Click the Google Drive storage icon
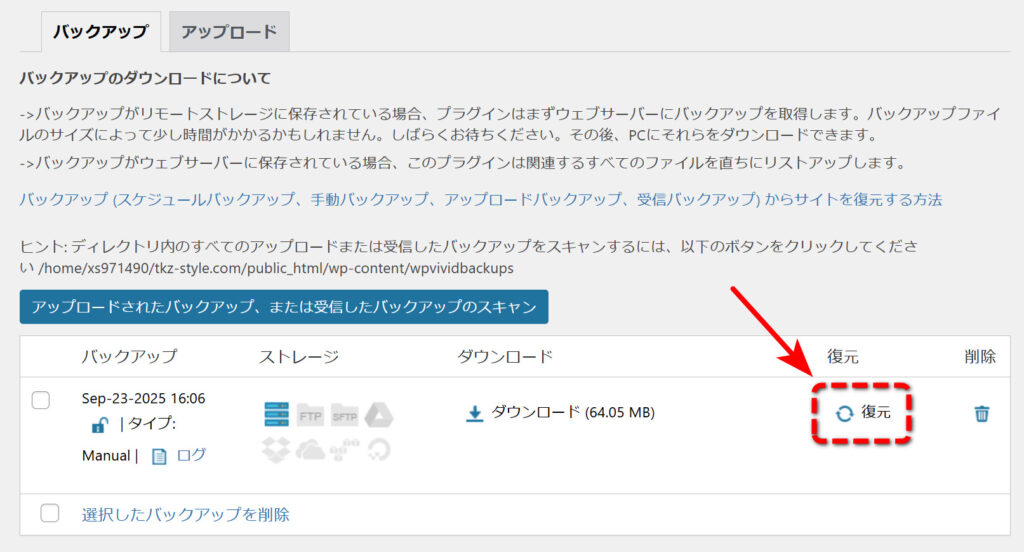1024x552 pixels. pos(378,414)
